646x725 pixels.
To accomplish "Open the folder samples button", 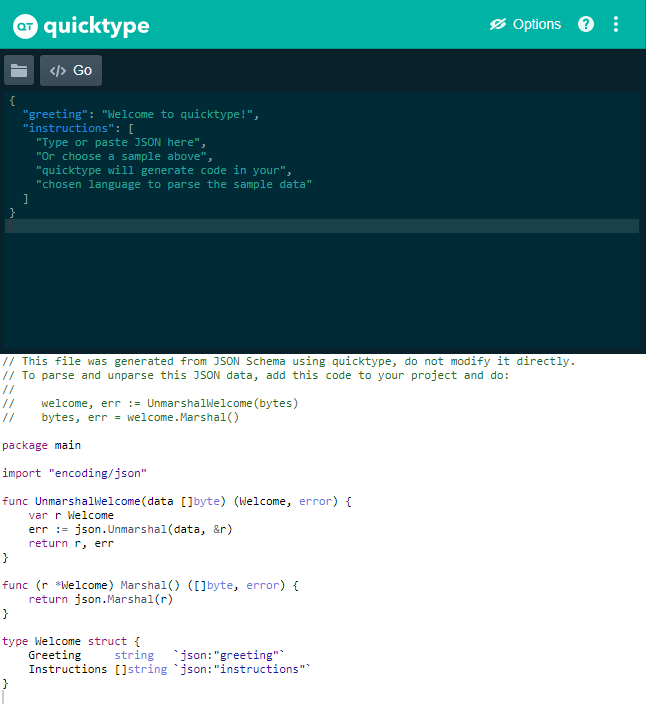I will 19,70.
